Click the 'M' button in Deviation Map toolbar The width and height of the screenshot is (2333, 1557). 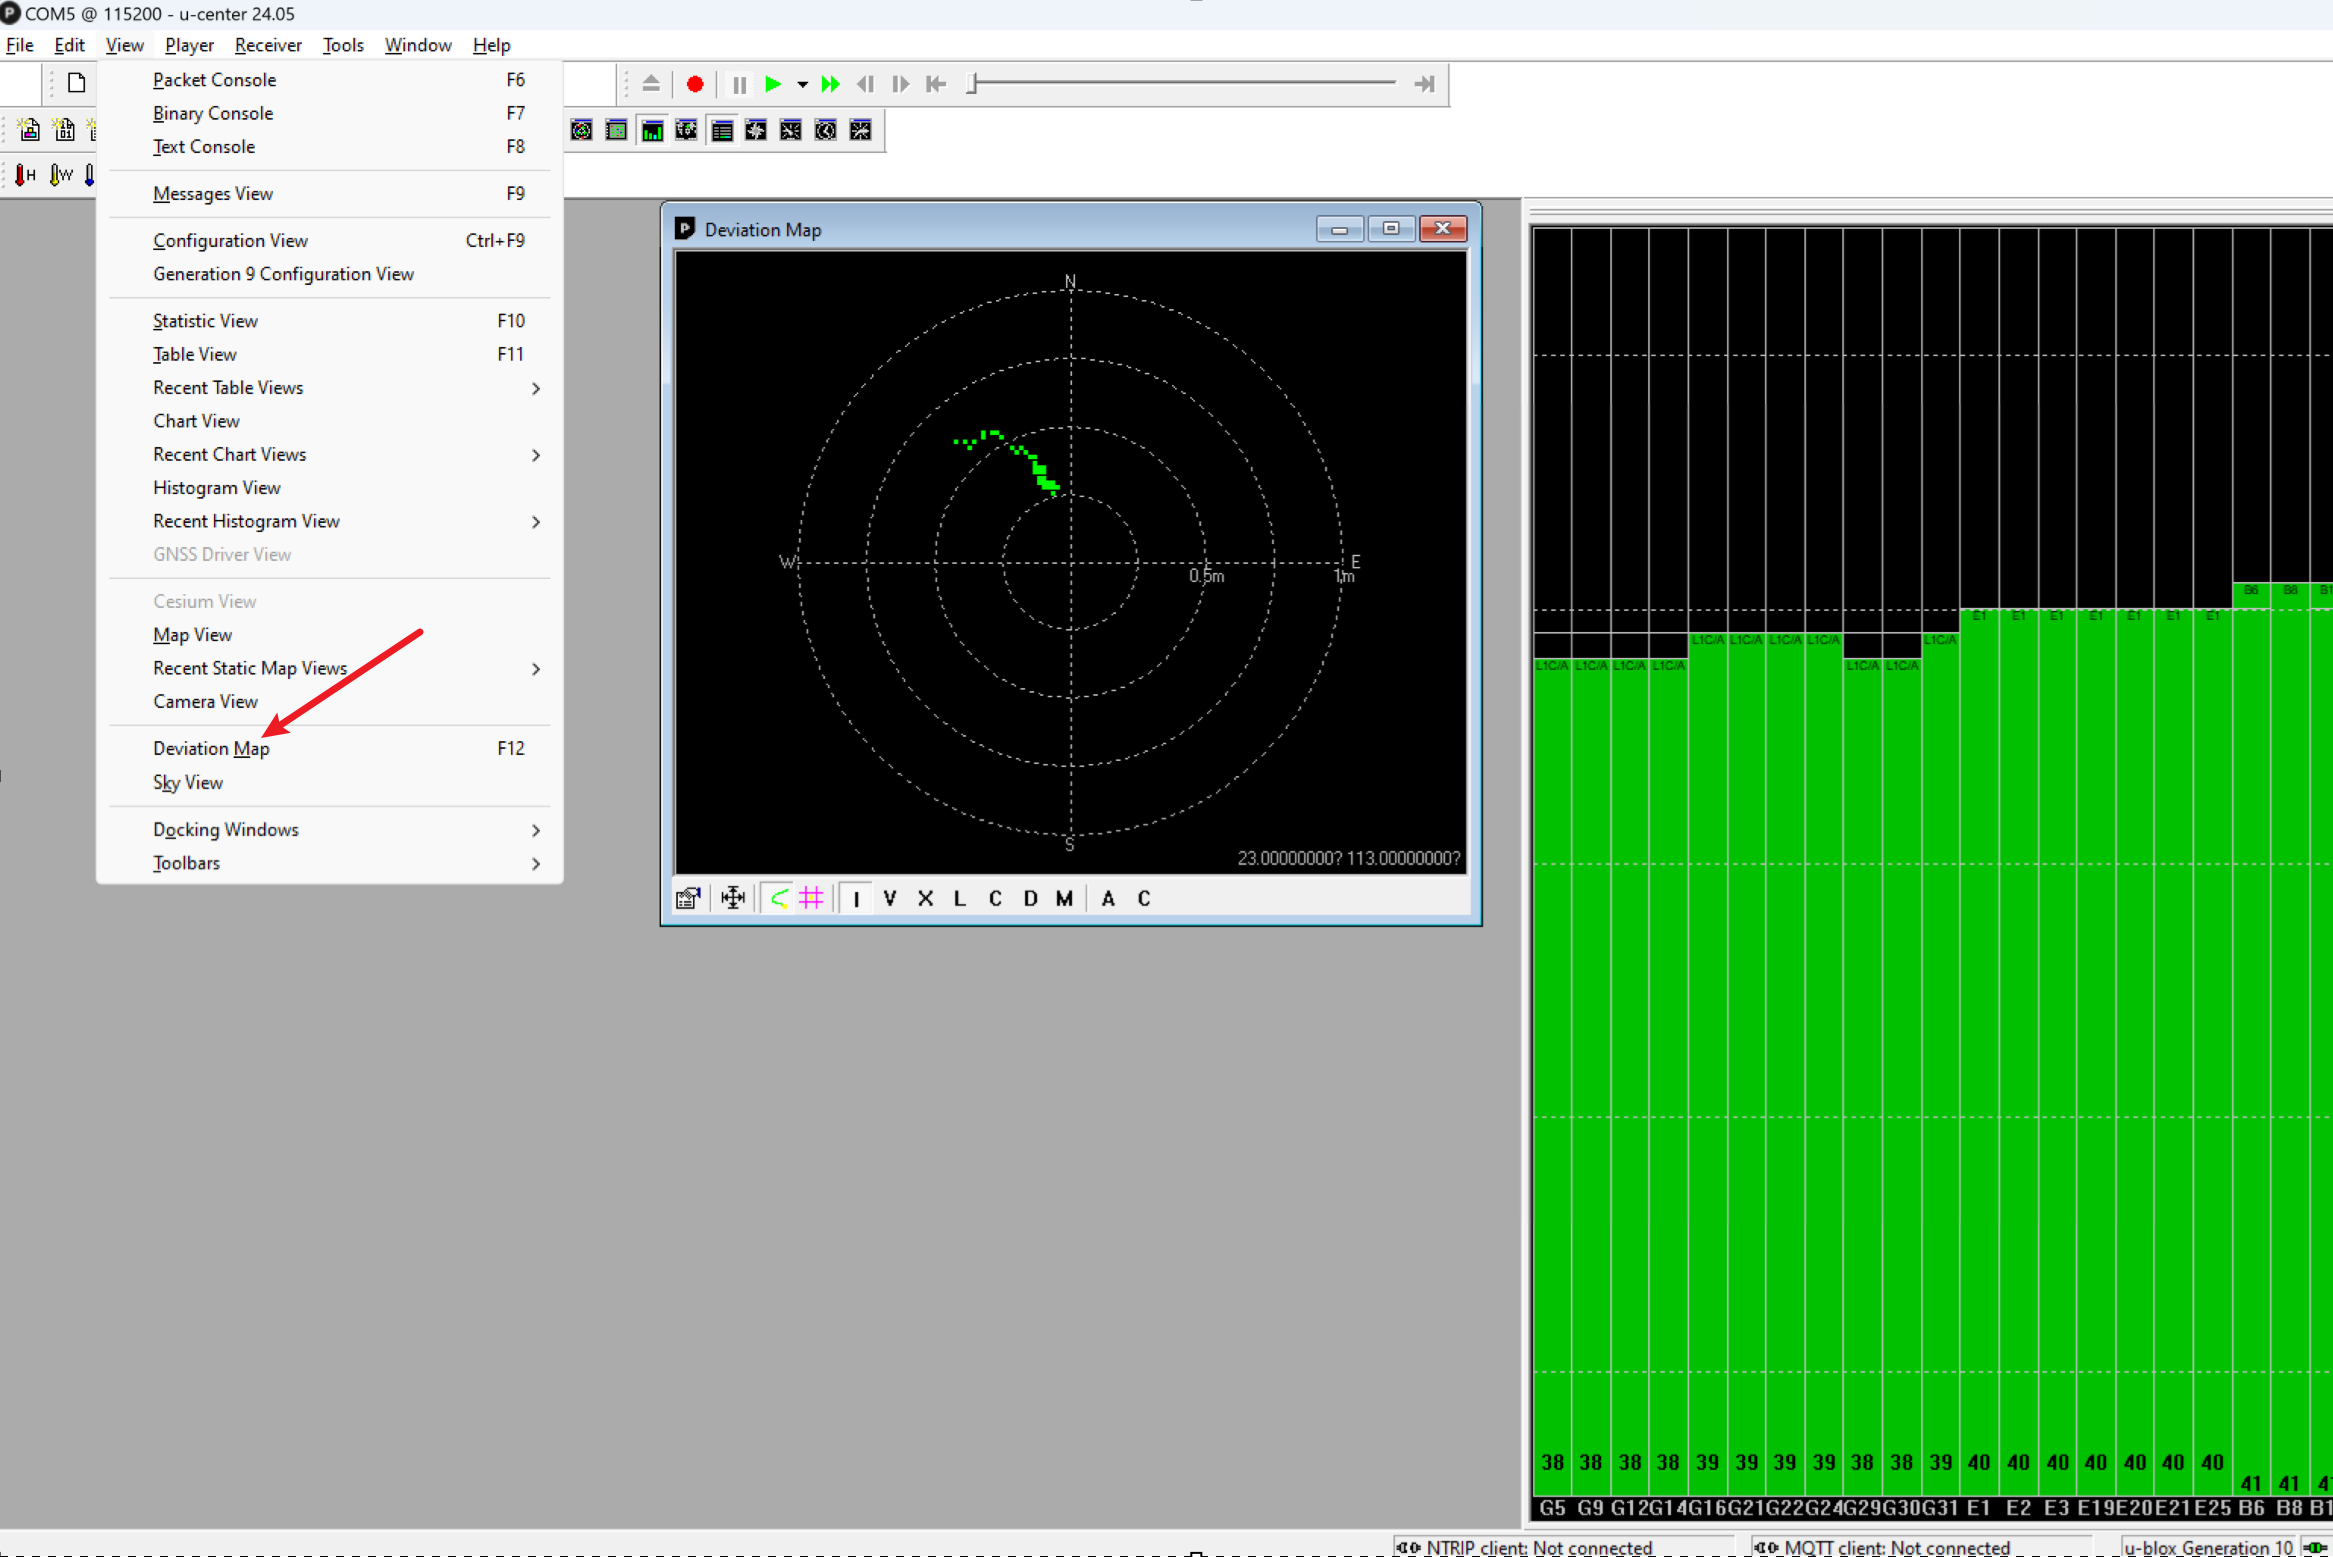[x=1064, y=898]
